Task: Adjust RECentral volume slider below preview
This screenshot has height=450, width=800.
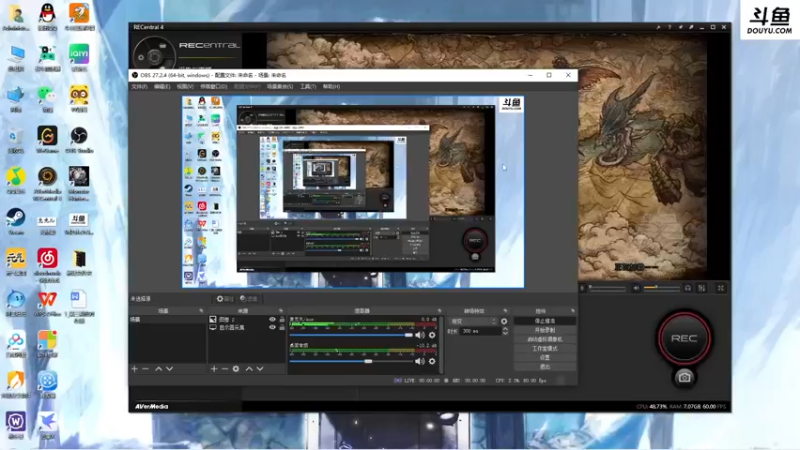Action: point(662,288)
